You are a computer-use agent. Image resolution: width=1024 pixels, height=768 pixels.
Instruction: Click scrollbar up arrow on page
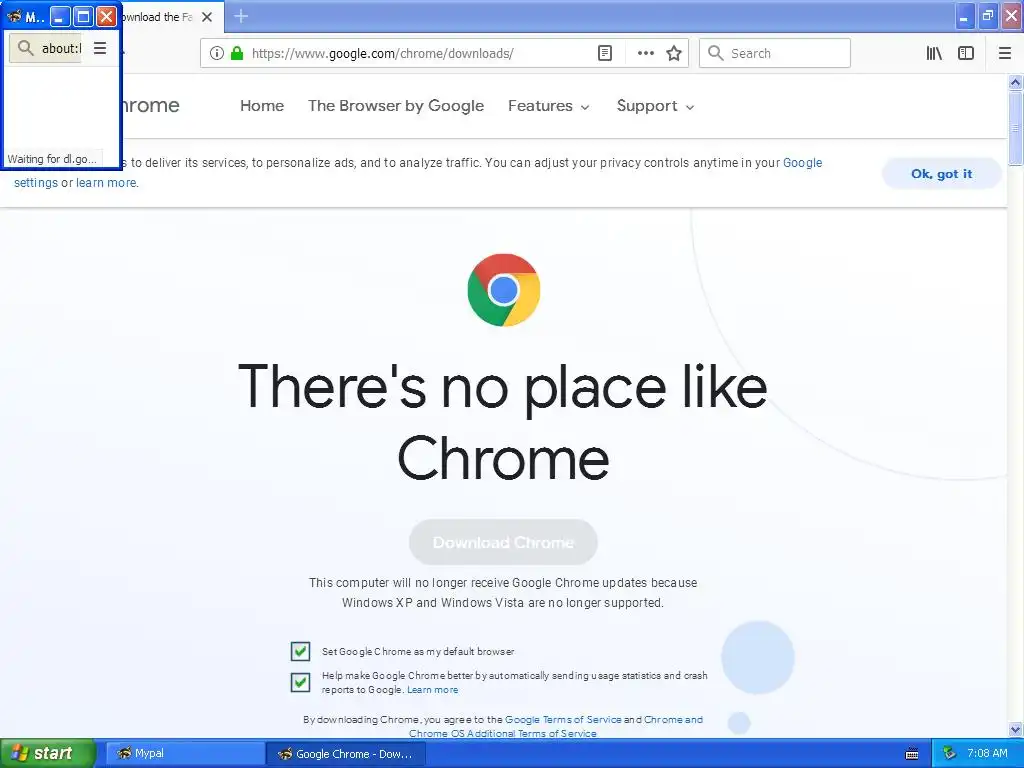[x=1015, y=82]
